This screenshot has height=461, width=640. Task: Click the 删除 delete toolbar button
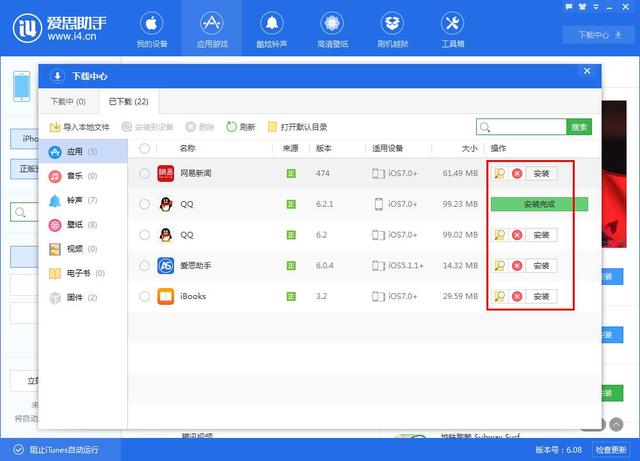pos(200,127)
